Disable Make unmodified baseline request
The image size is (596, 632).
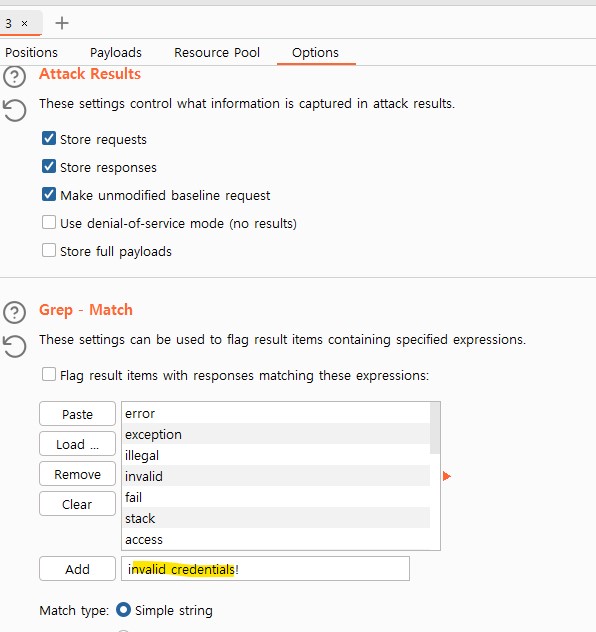49,194
